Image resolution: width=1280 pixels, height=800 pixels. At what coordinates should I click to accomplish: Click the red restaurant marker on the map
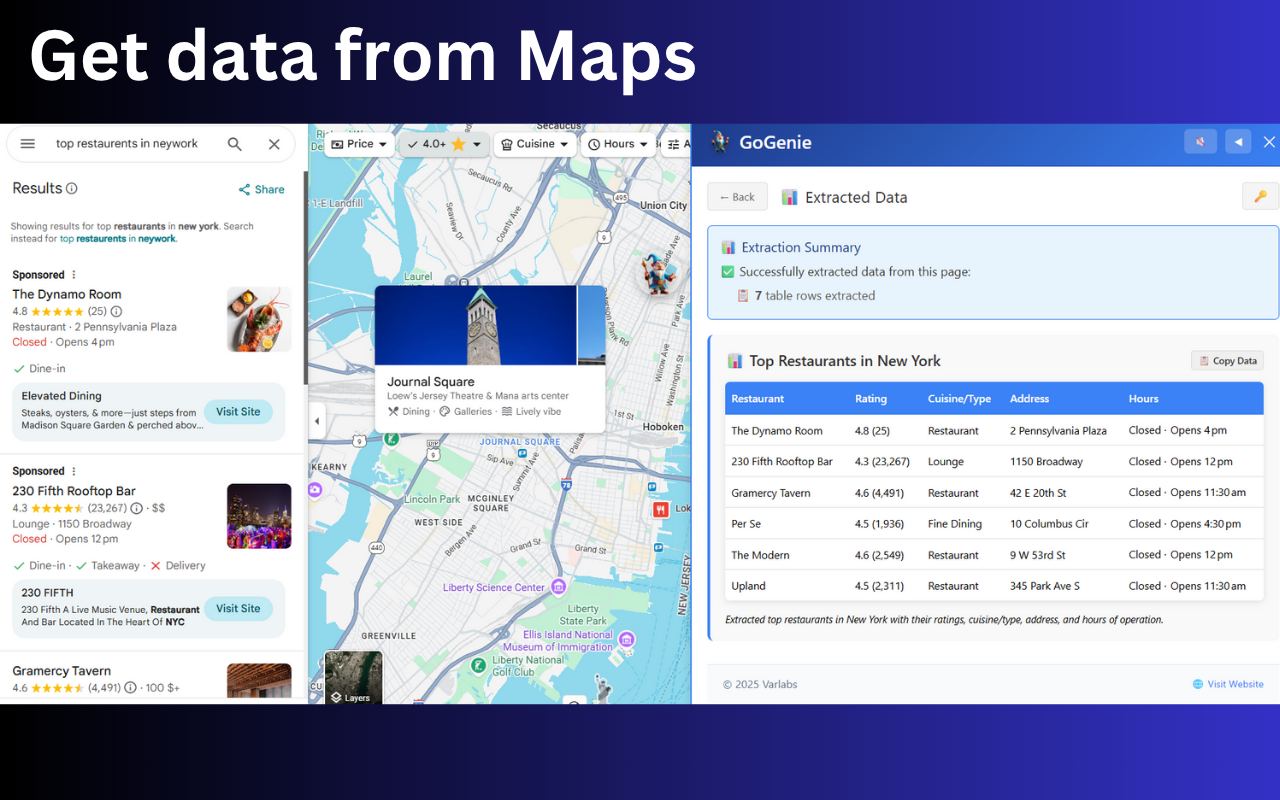(x=660, y=509)
